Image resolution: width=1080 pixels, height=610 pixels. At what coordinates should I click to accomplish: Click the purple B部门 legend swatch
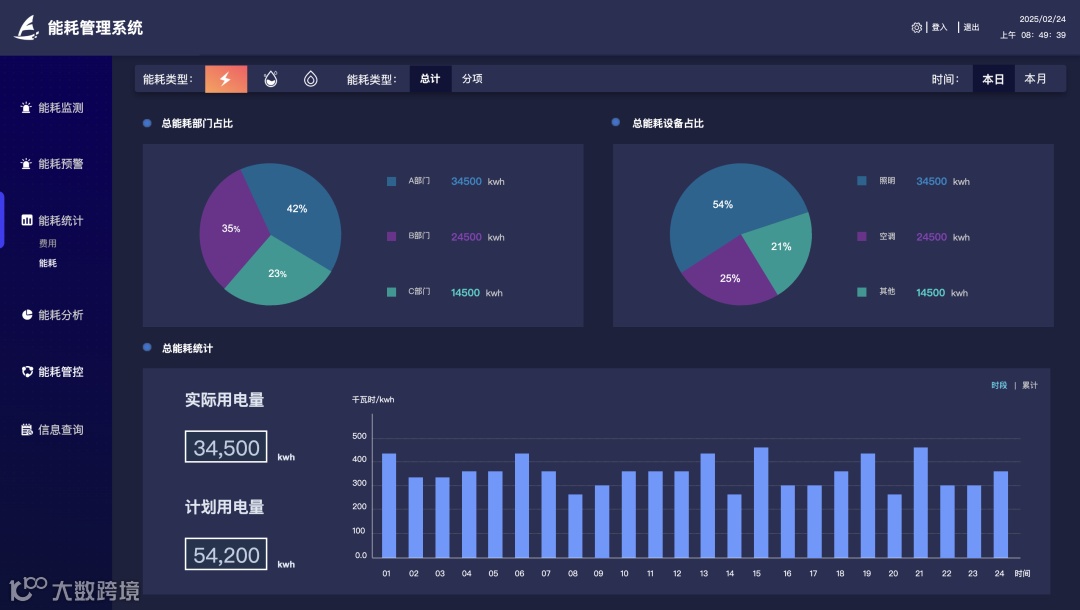pyautogui.click(x=391, y=237)
